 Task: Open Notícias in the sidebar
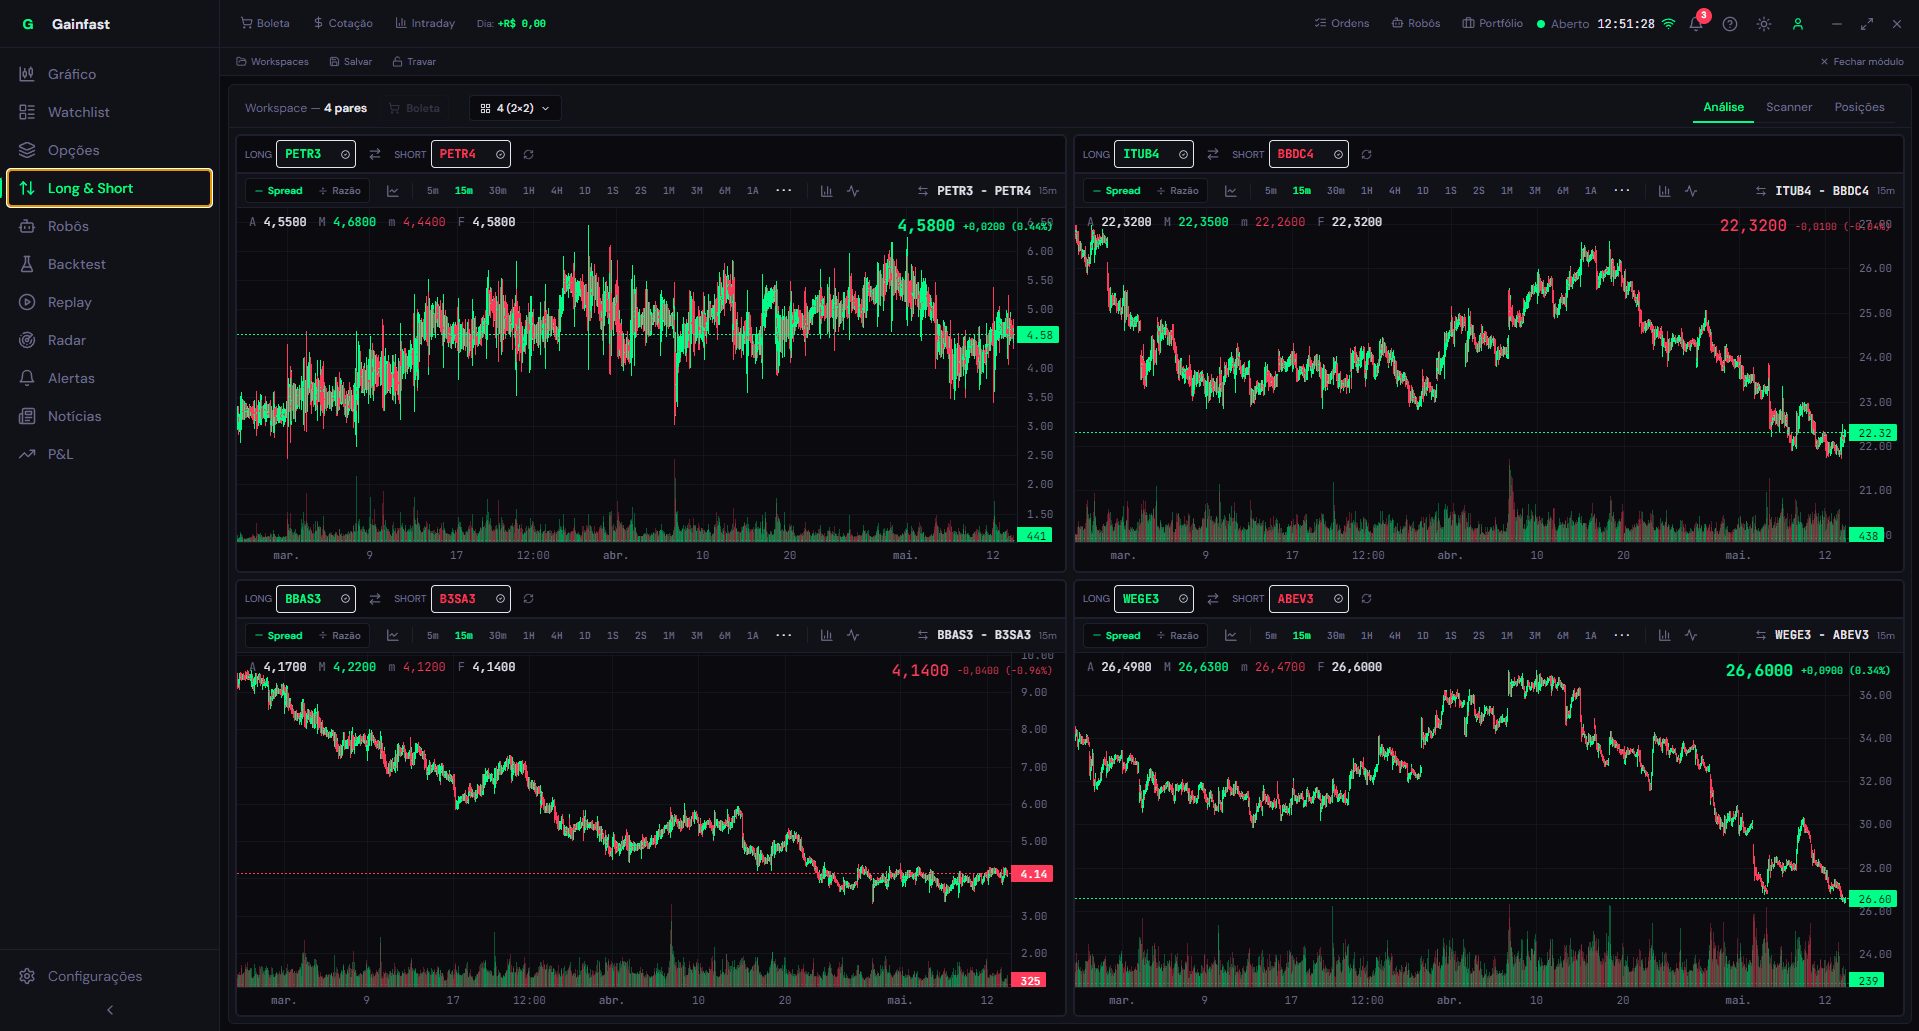click(x=110, y=416)
